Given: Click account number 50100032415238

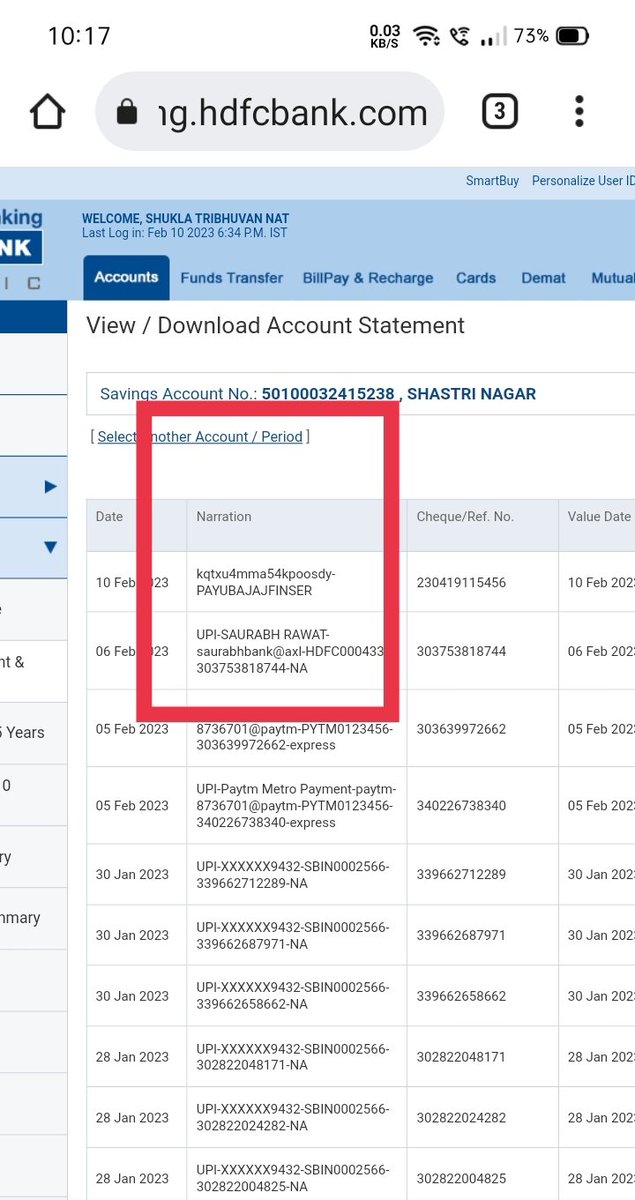Looking at the screenshot, I should [x=328, y=394].
